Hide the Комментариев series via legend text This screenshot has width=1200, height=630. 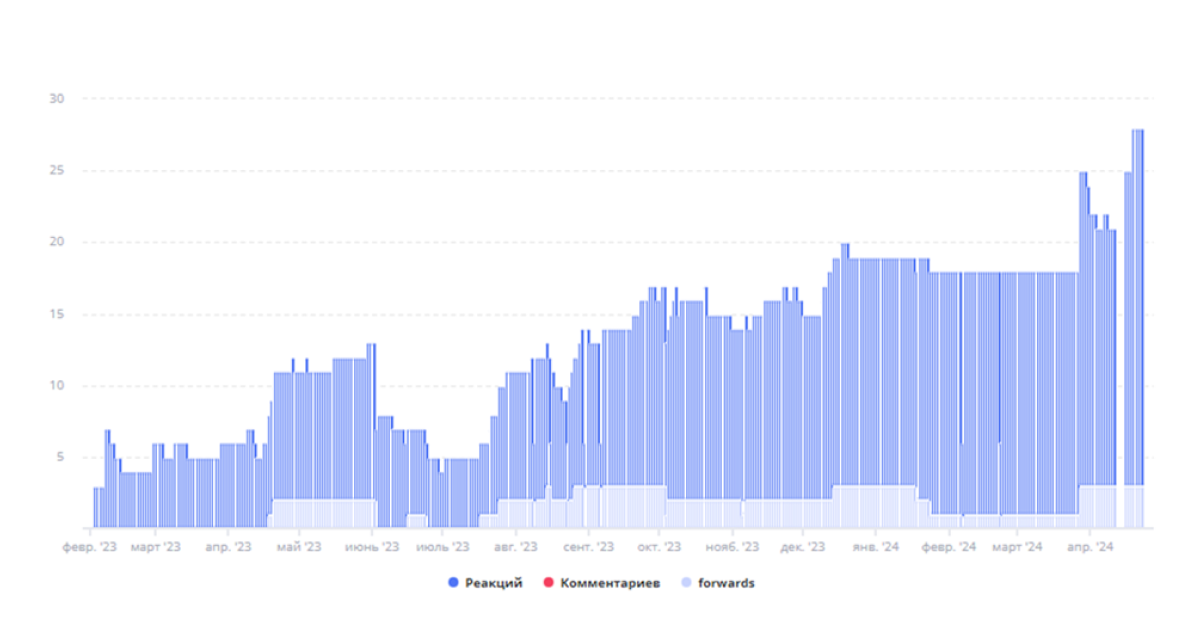[609, 583]
